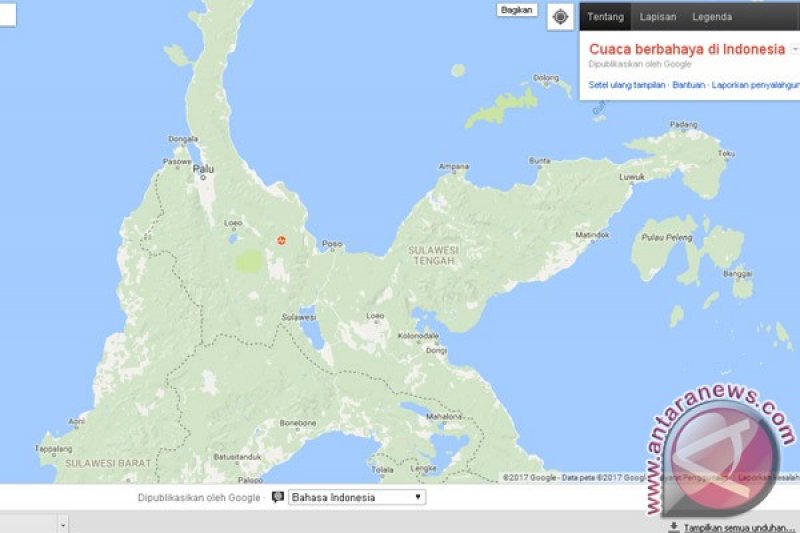
Task: Click the SULAWESI BARAT province label
Action: pos(108,464)
